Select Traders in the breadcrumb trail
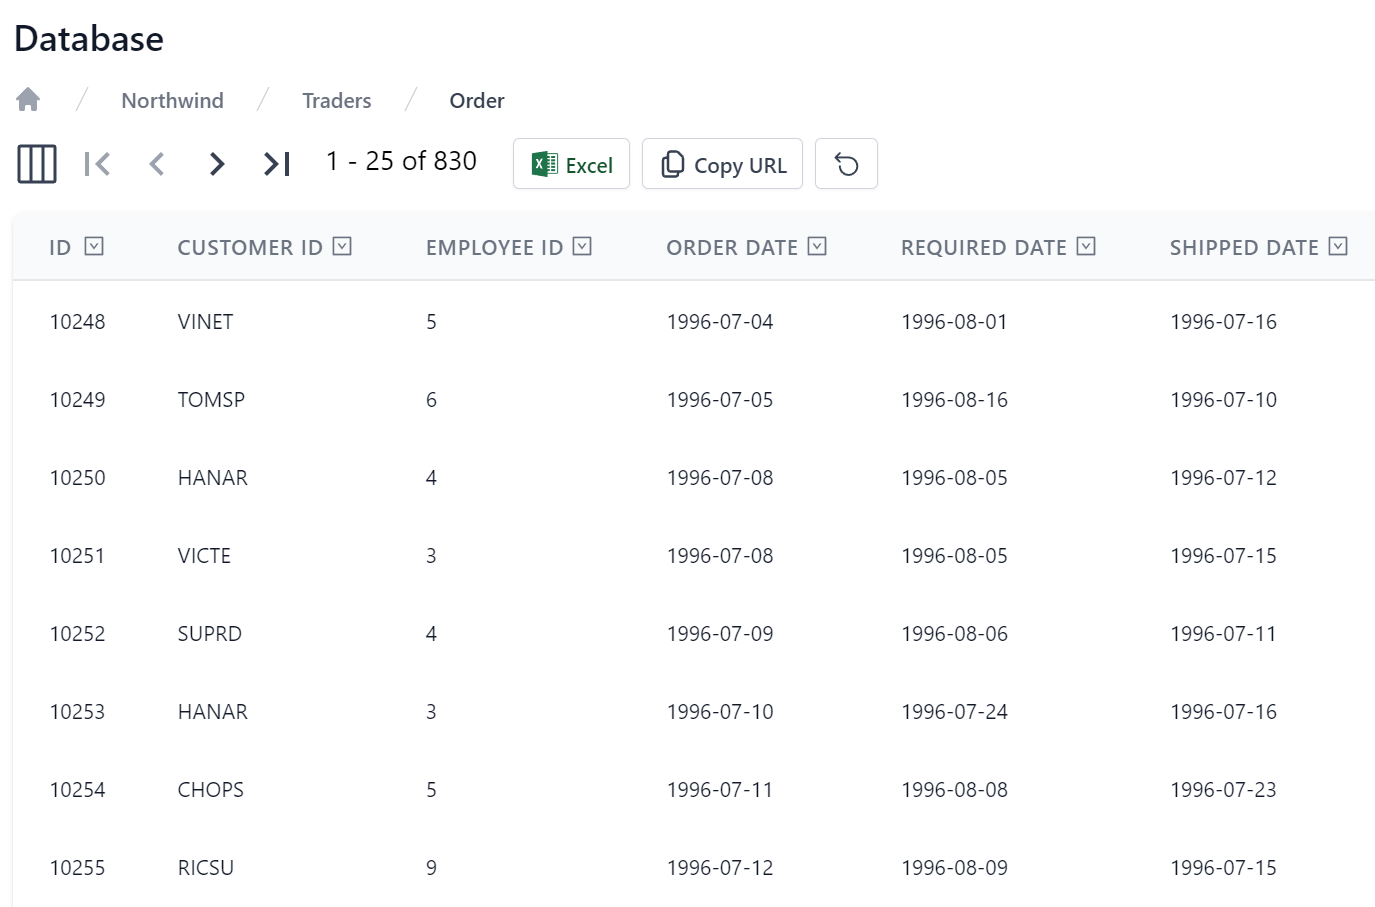The image size is (1375, 907). [337, 100]
